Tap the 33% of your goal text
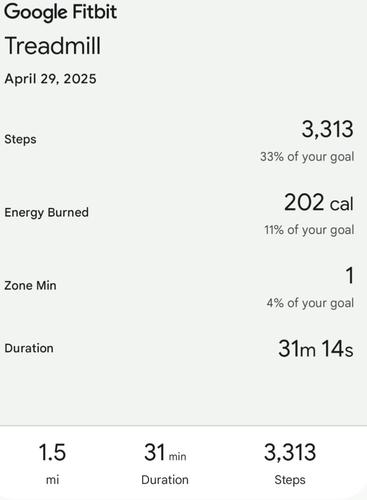This screenshot has height=500, width=367. 307,157
